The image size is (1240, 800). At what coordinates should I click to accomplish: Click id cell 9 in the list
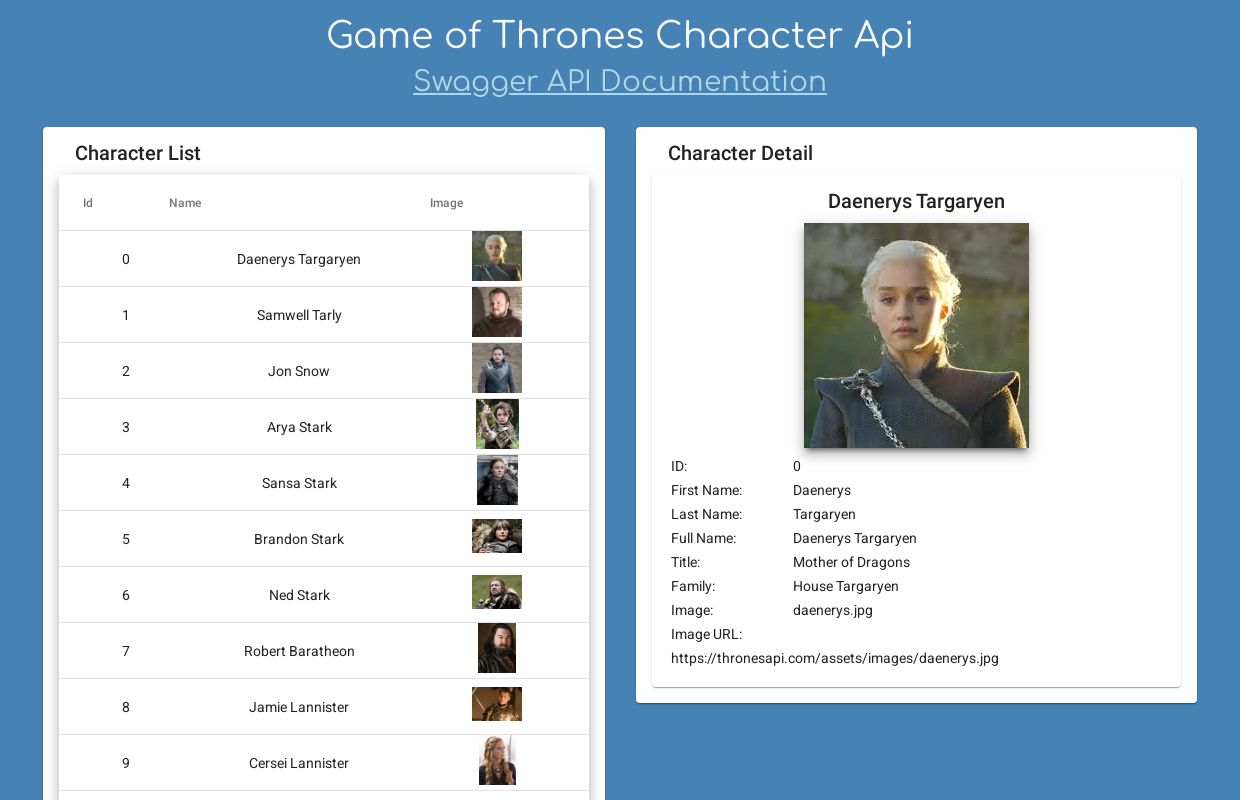coord(126,763)
